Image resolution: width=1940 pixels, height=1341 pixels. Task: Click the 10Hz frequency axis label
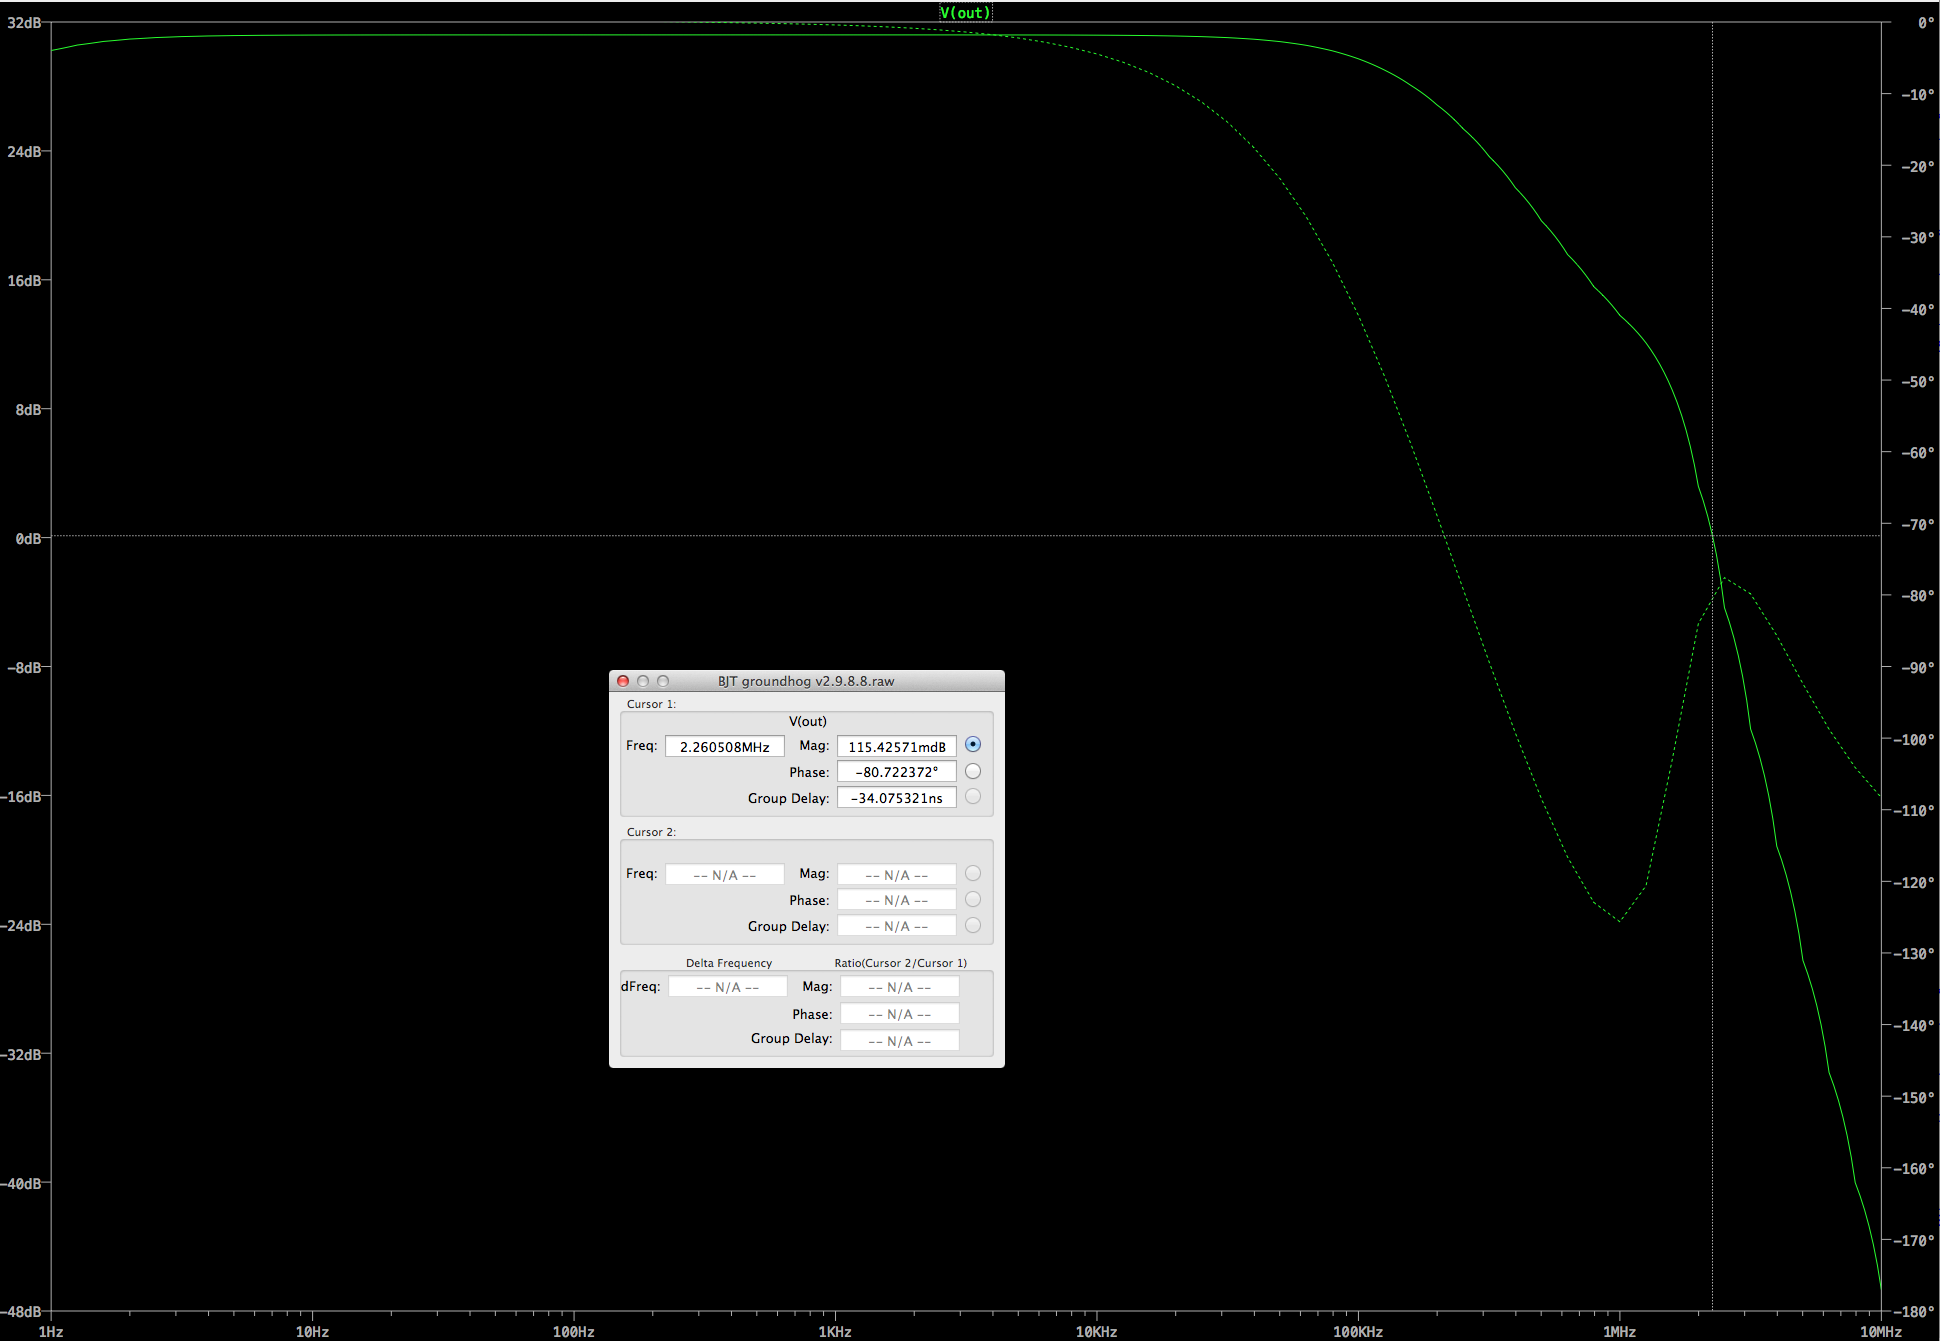point(312,1331)
